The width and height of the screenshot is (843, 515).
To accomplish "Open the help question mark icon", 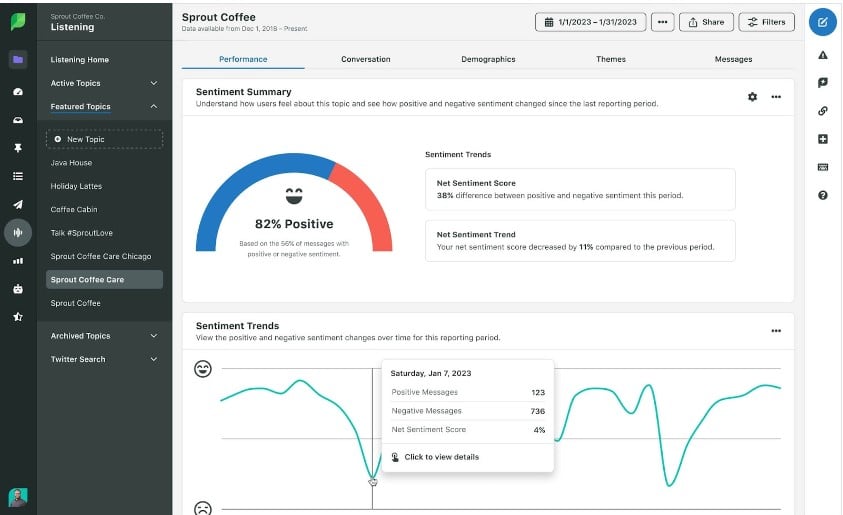I will click(x=823, y=195).
